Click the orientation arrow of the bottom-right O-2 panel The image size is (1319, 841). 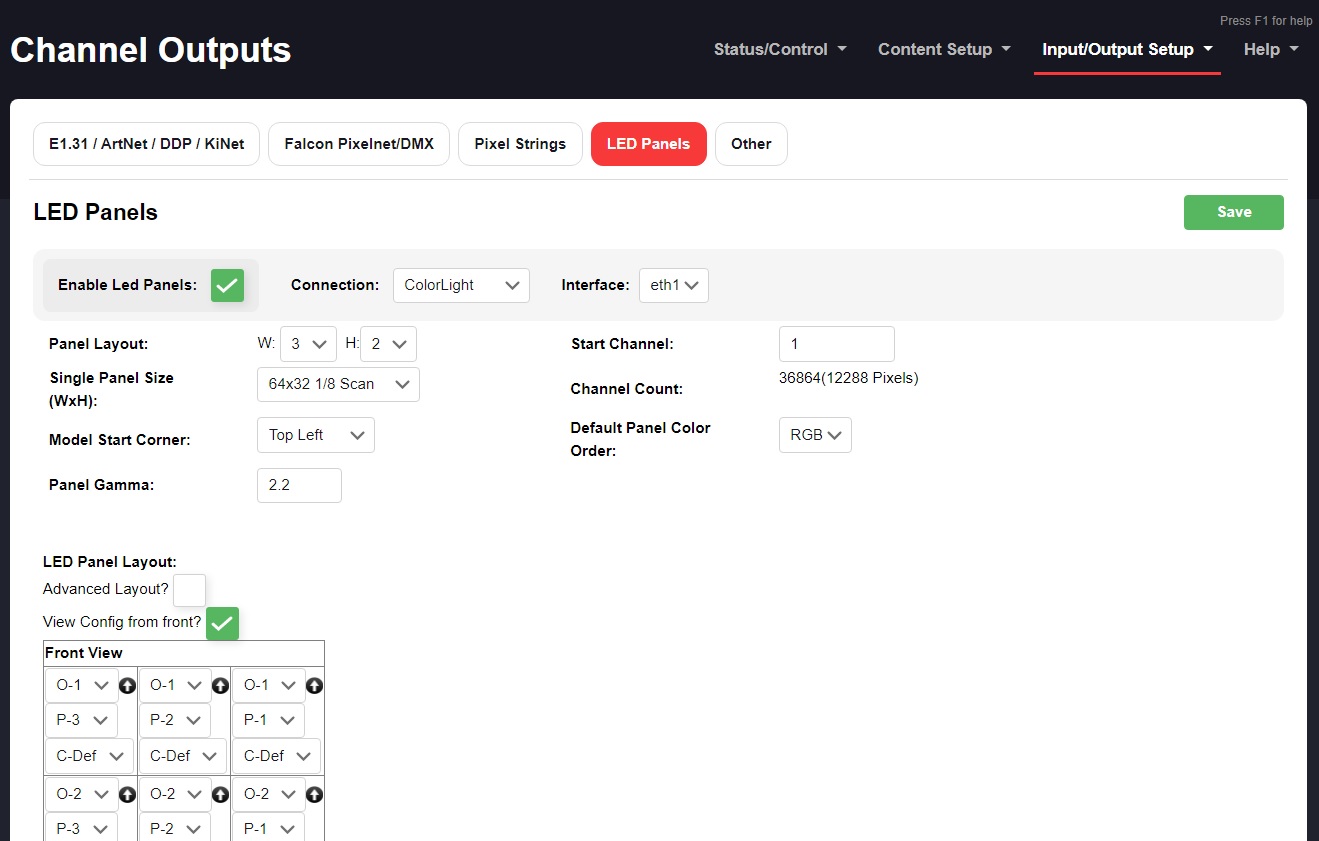coord(314,795)
